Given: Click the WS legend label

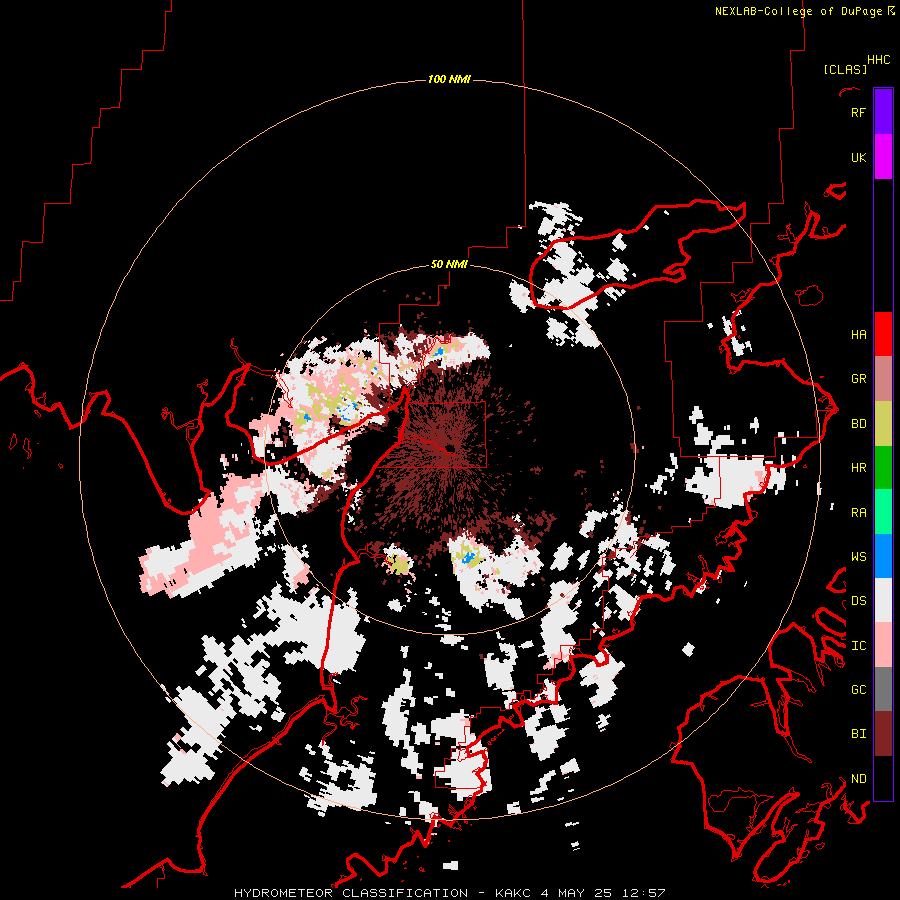Looking at the screenshot, I should 858,556.
